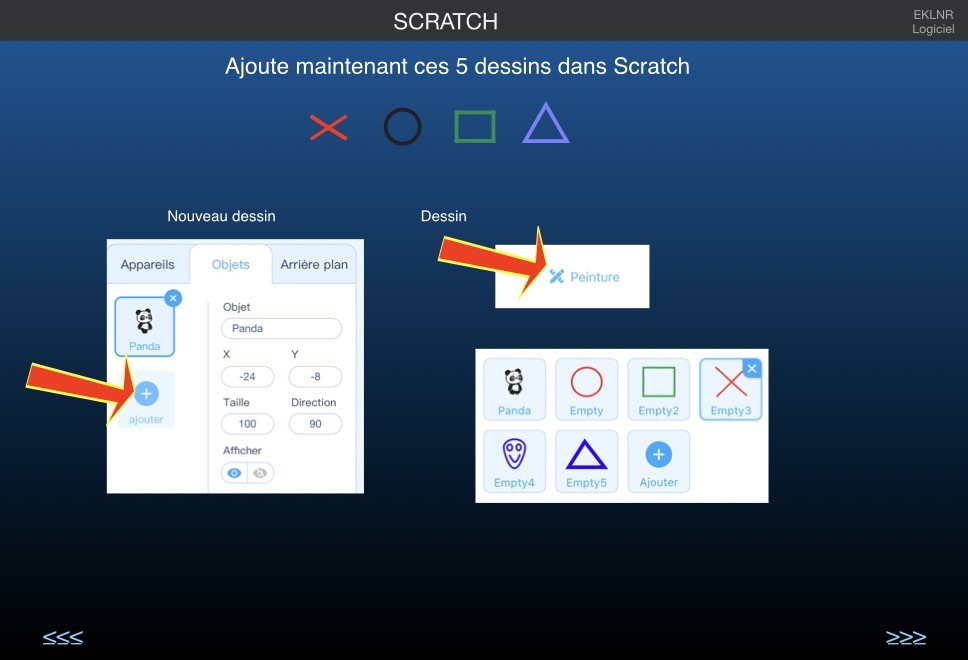Switch to the Arrière plan tab
968x660 pixels.
pyautogui.click(x=314, y=264)
